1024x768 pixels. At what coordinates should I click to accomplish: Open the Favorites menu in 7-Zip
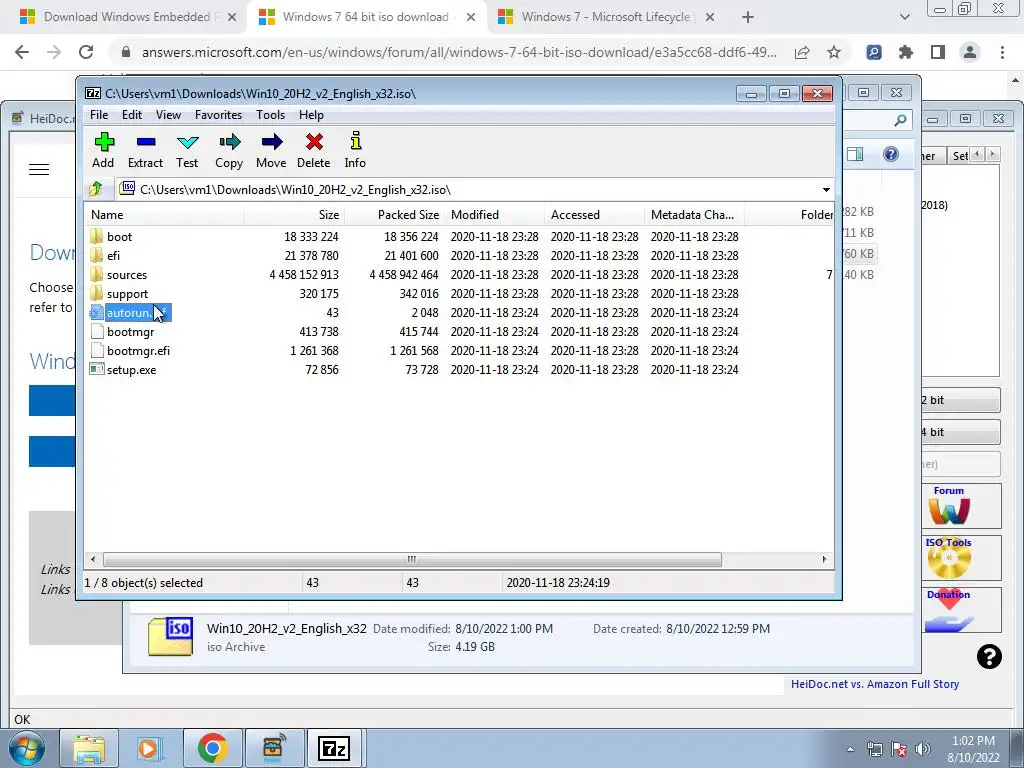click(x=218, y=115)
